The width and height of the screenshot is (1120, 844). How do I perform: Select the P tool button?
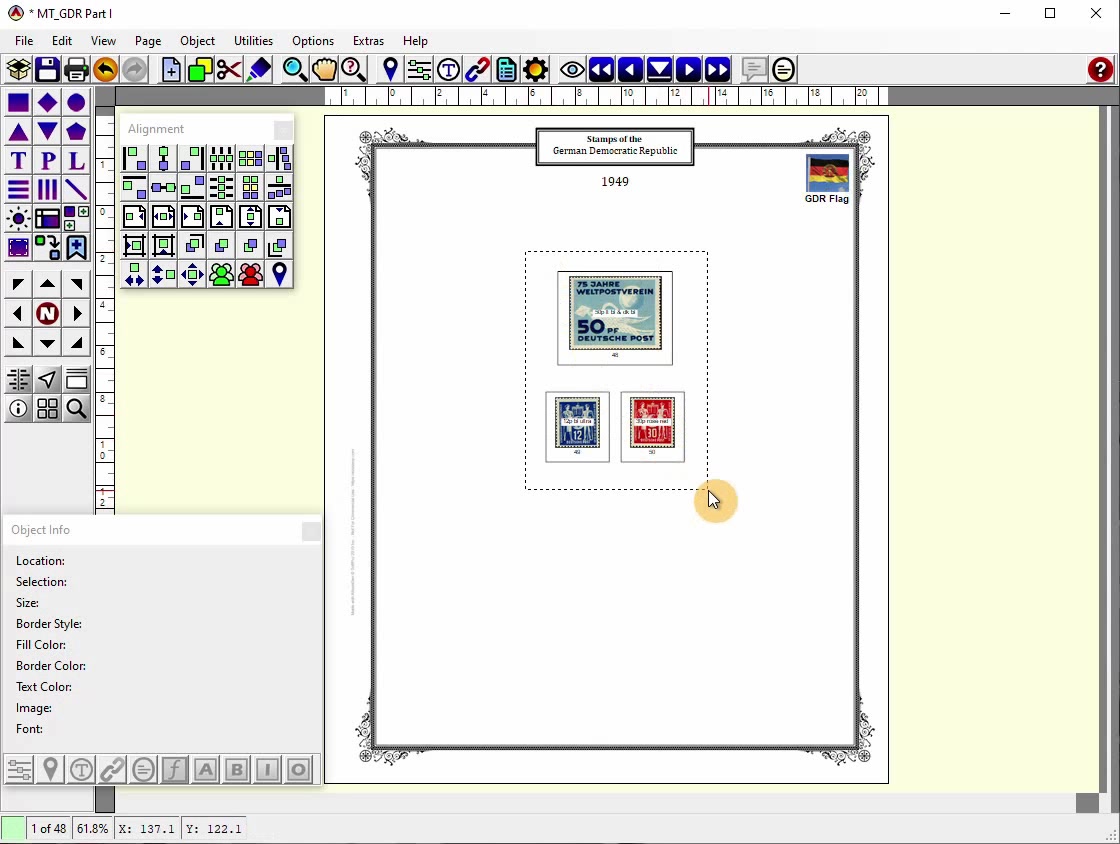tap(47, 161)
